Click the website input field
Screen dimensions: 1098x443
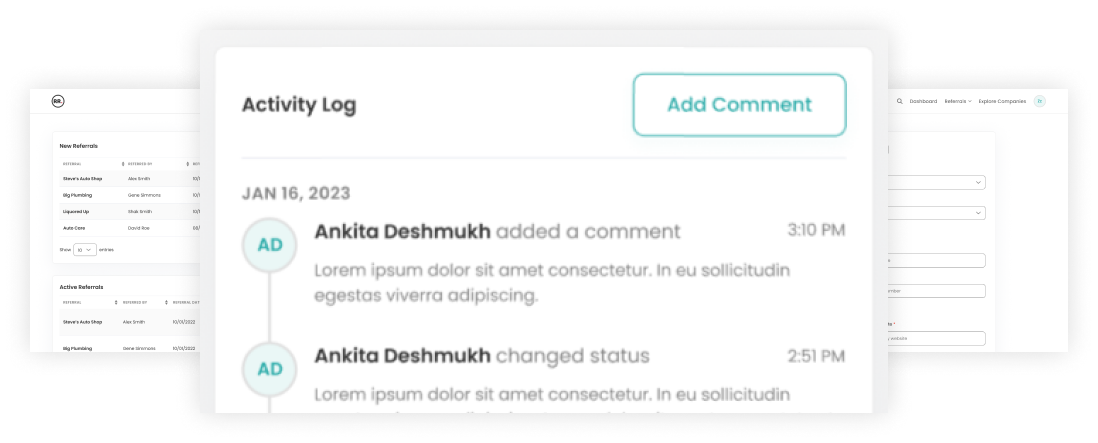(x=936, y=339)
